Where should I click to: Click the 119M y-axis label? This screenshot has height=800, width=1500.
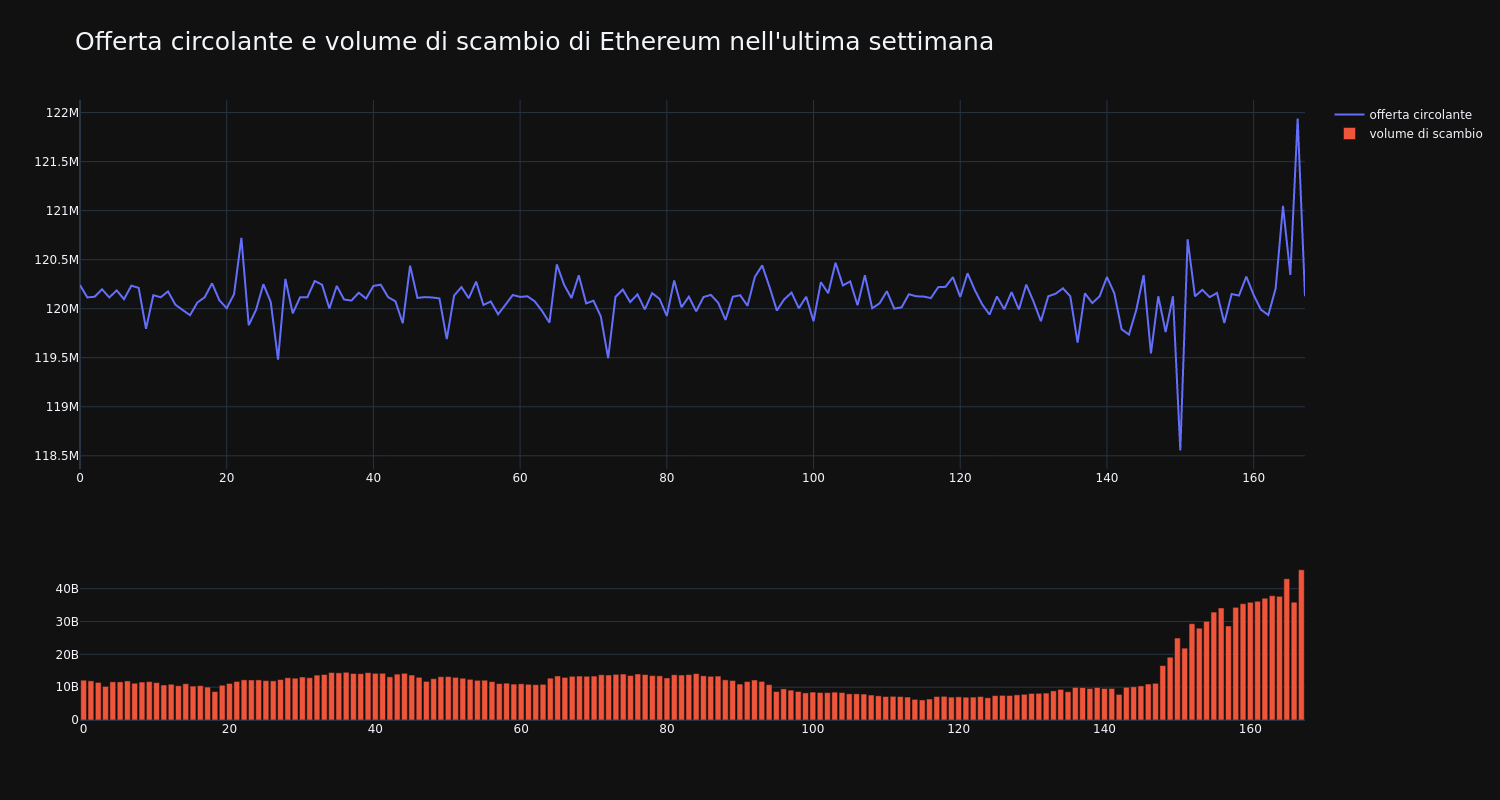tap(62, 407)
